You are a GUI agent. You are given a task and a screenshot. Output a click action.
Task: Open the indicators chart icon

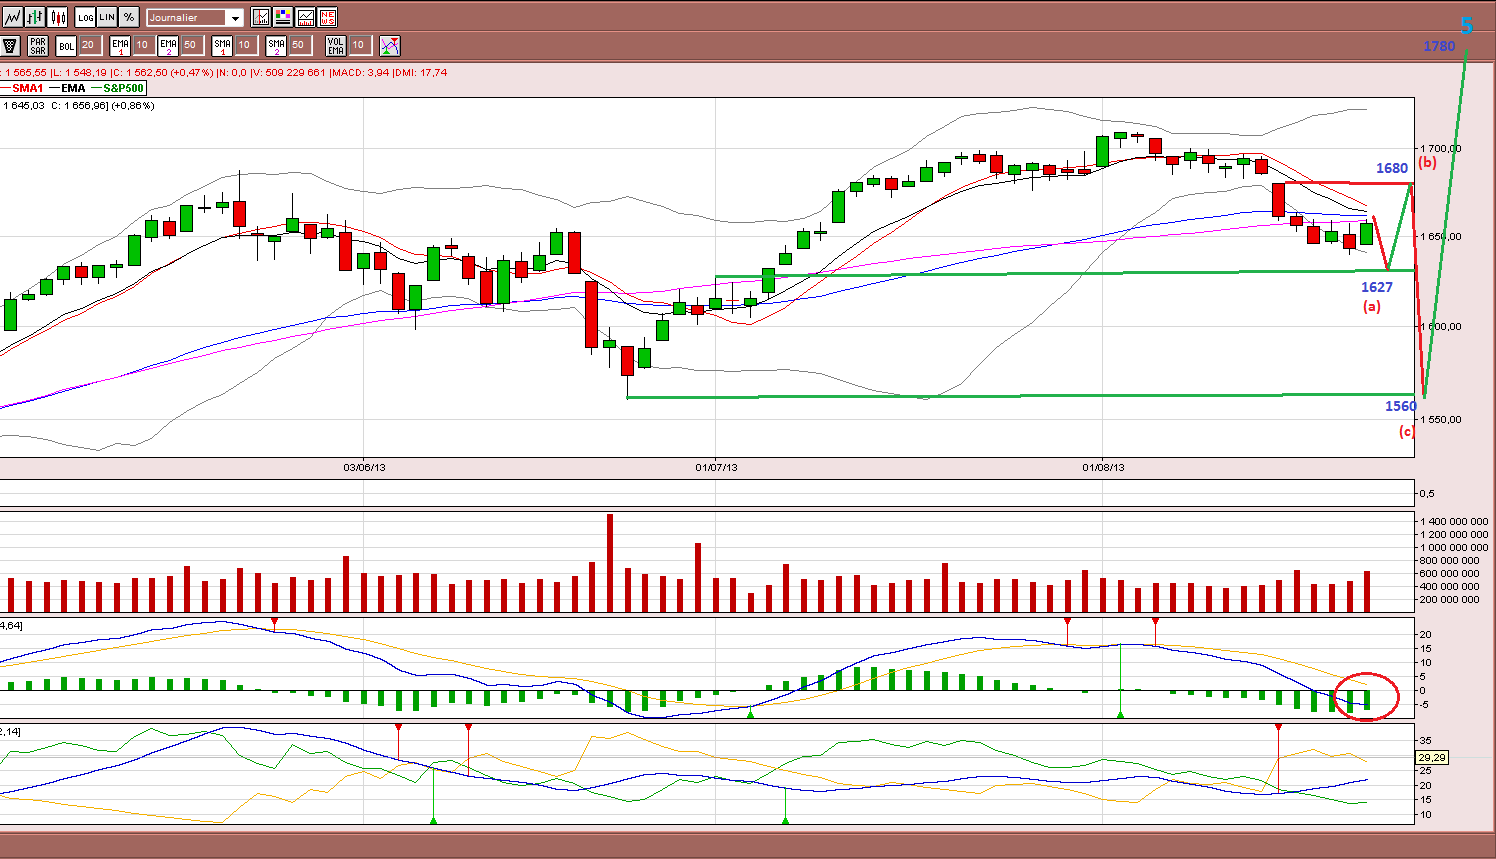pyautogui.click(x=305, y=17)
